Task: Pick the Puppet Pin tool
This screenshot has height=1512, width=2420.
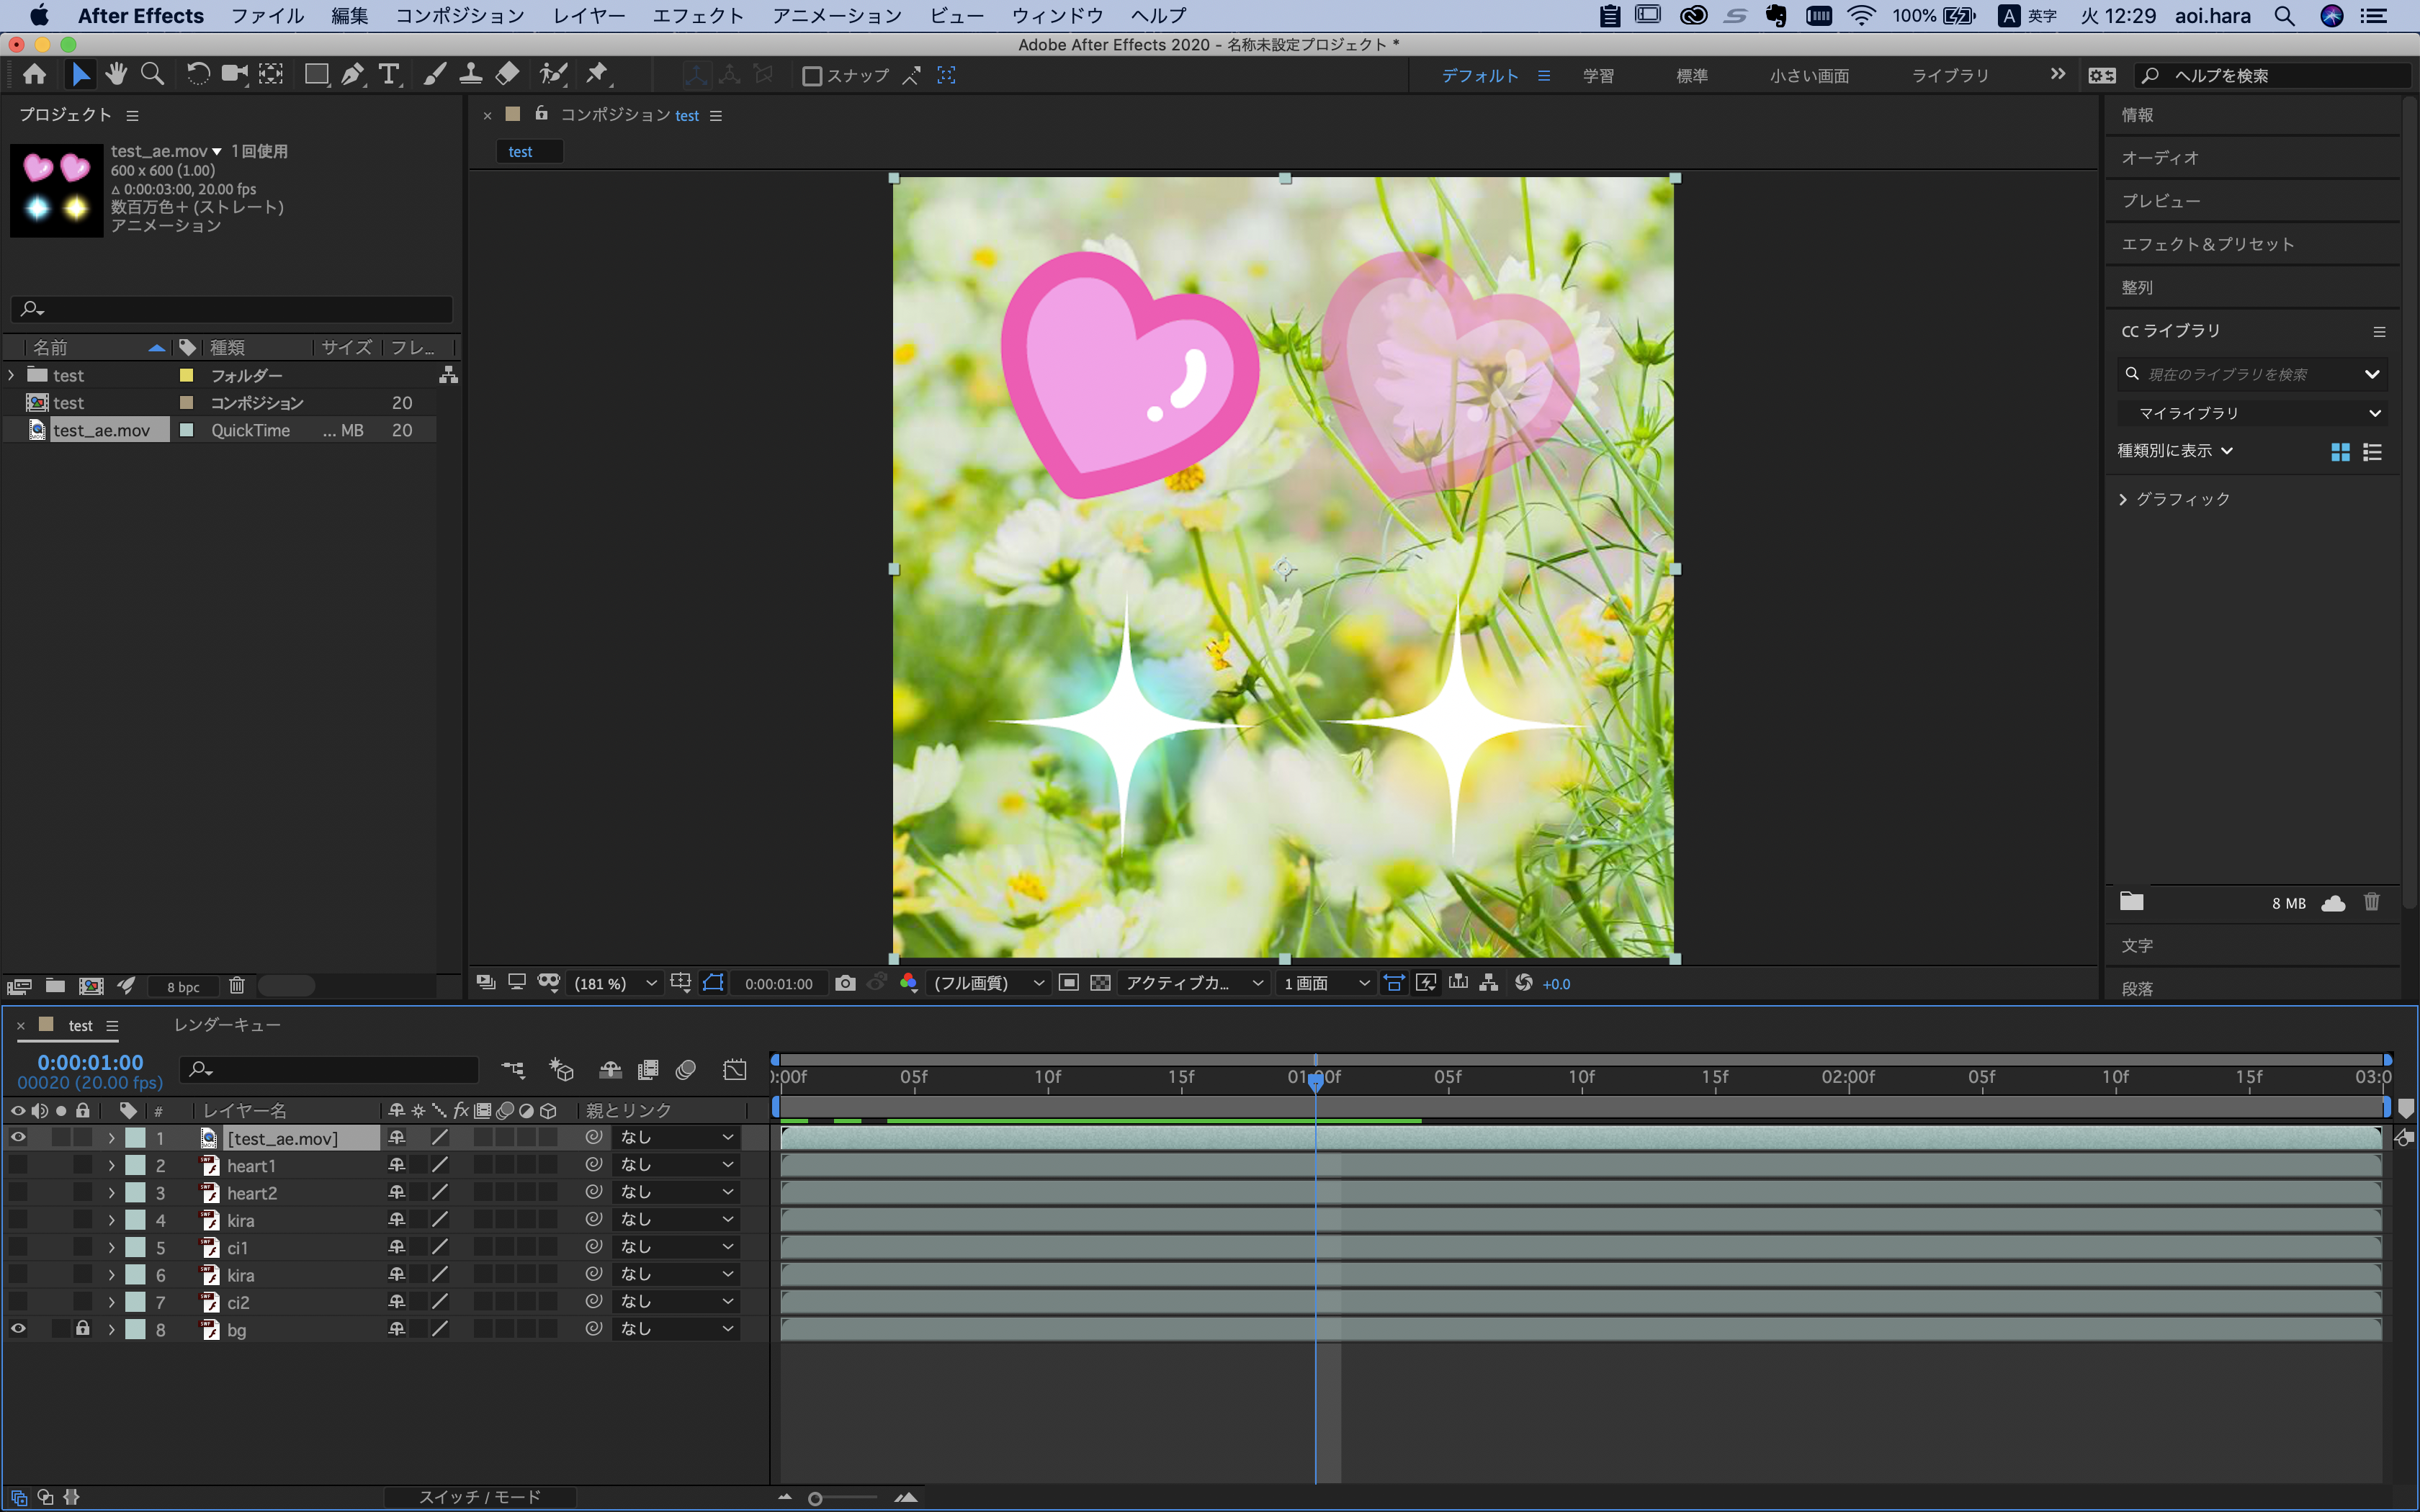Action: (597, 75)
